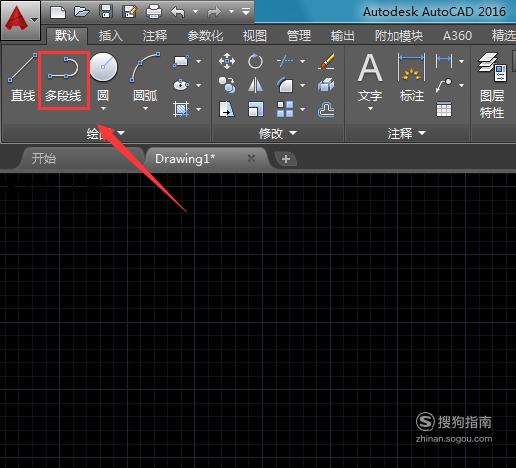The width and height of the screenshot is (516, 468).
Task: Select the Stretch tool
Action: pyautogui.click(x=227, y=109)
